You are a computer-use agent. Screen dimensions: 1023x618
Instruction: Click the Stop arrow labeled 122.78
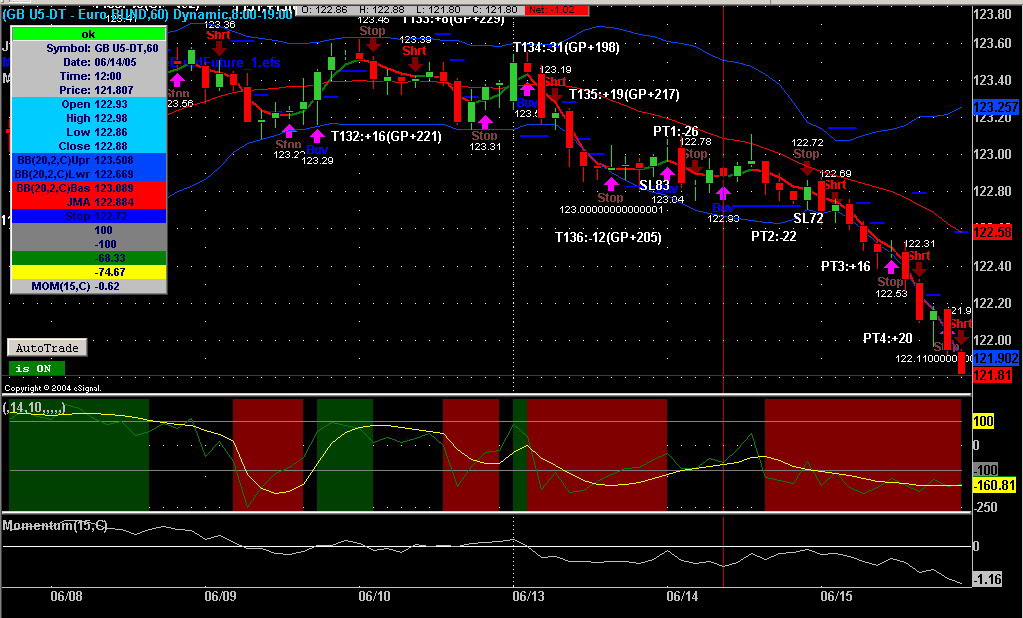[x=695, y=167]
